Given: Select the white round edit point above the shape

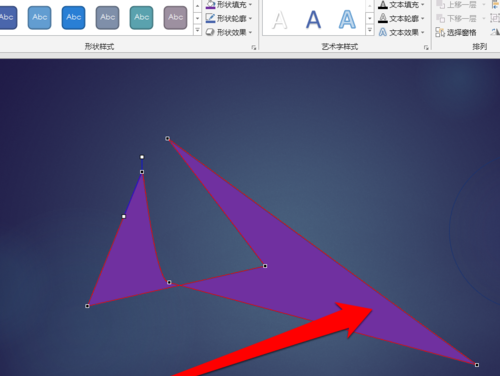Looking at the screenshot, I should (142, 157).
